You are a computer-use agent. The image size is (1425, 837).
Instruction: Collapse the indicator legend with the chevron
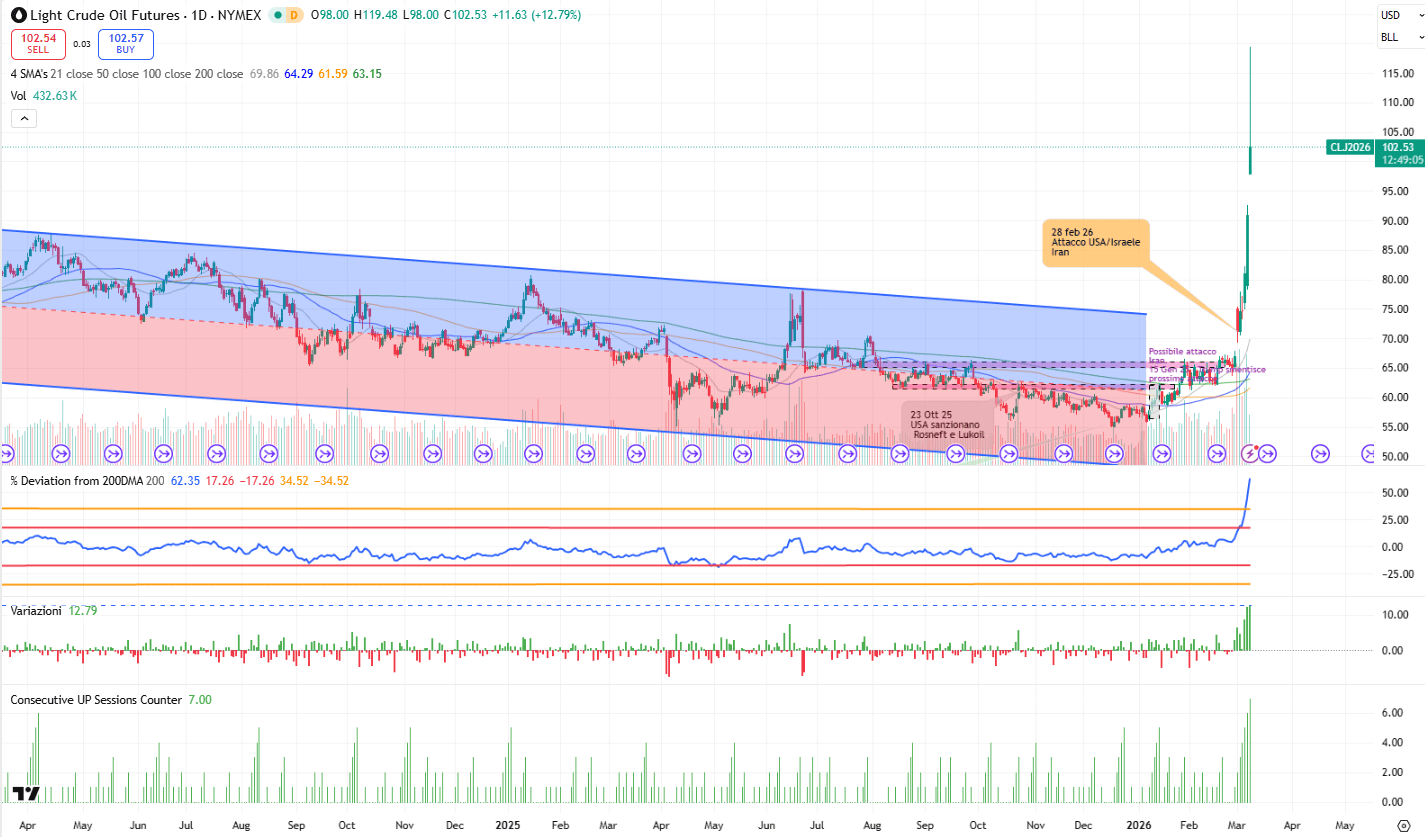(25, 118)
